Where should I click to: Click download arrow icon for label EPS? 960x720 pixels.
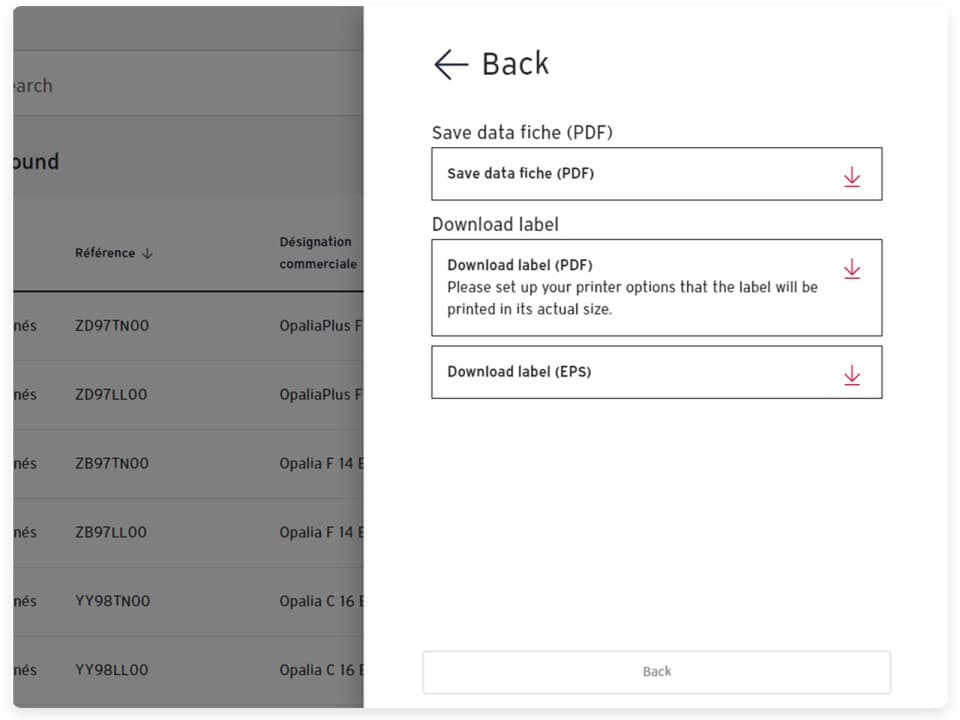coord(851,375)
